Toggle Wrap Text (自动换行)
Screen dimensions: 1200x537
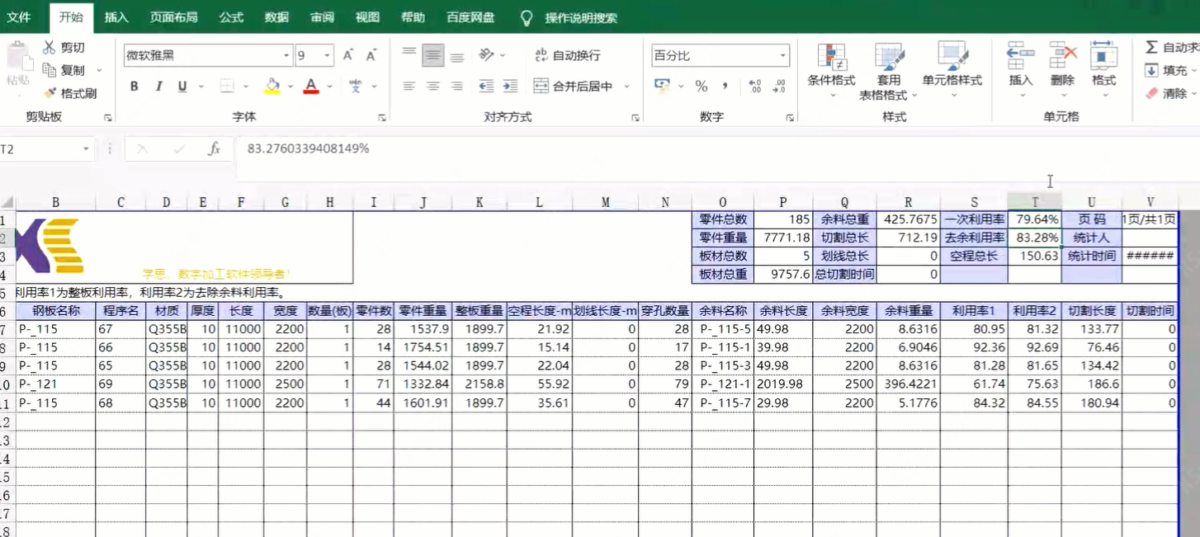[566, 55]
